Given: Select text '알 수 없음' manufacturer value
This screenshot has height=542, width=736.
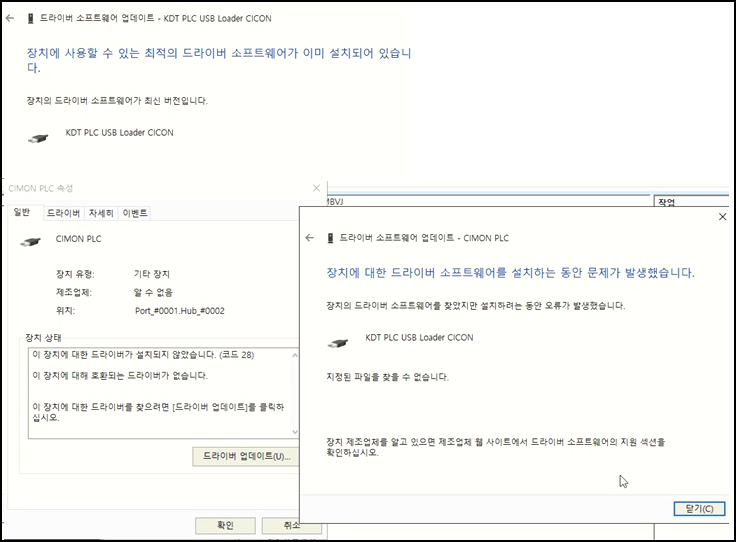Looking at the screenshot, I should tap(153, 292).
